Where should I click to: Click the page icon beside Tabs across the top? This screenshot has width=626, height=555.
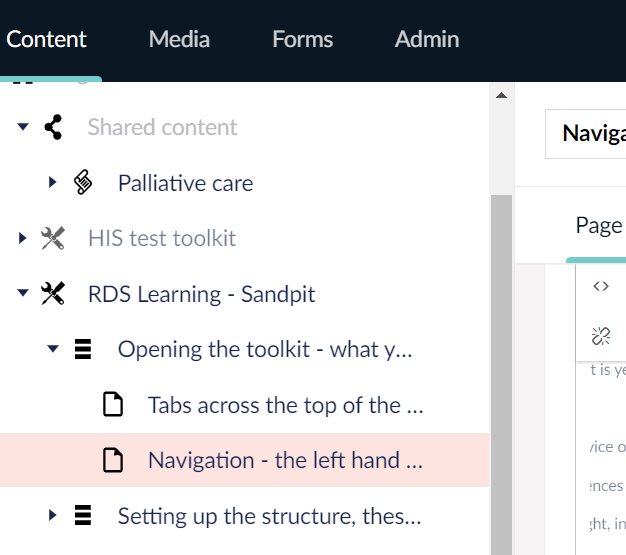(113, 405)
